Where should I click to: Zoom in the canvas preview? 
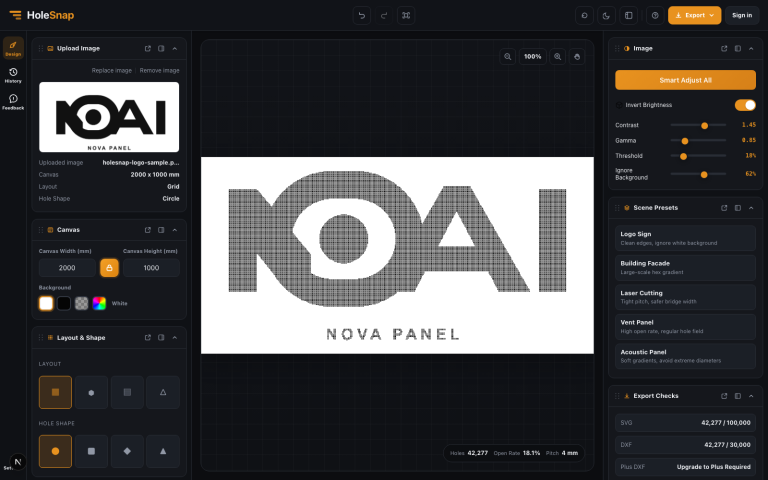tap(557, 56)
